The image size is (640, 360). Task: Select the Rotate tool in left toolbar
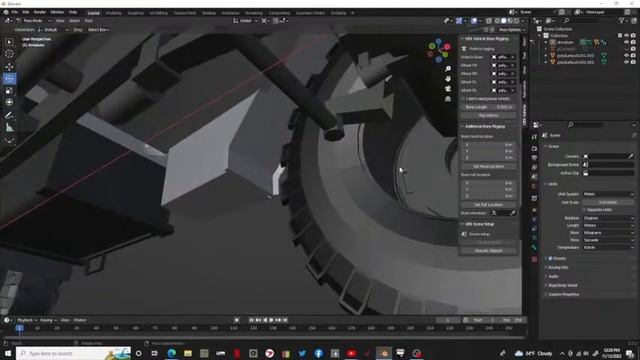pyautogui.click(x=9, y=78)
